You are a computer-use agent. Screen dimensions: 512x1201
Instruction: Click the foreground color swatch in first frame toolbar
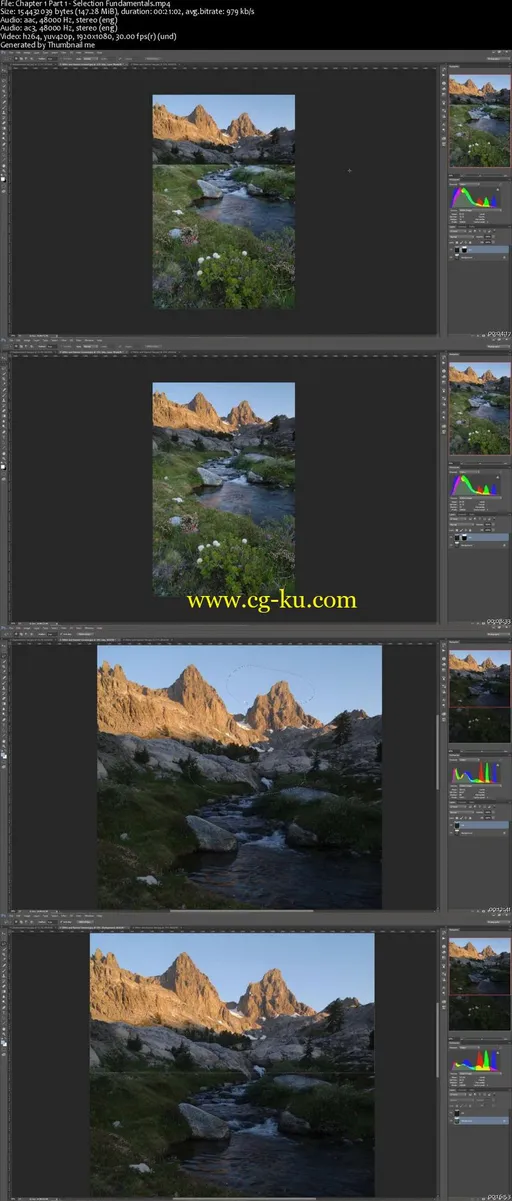[4, 178]
